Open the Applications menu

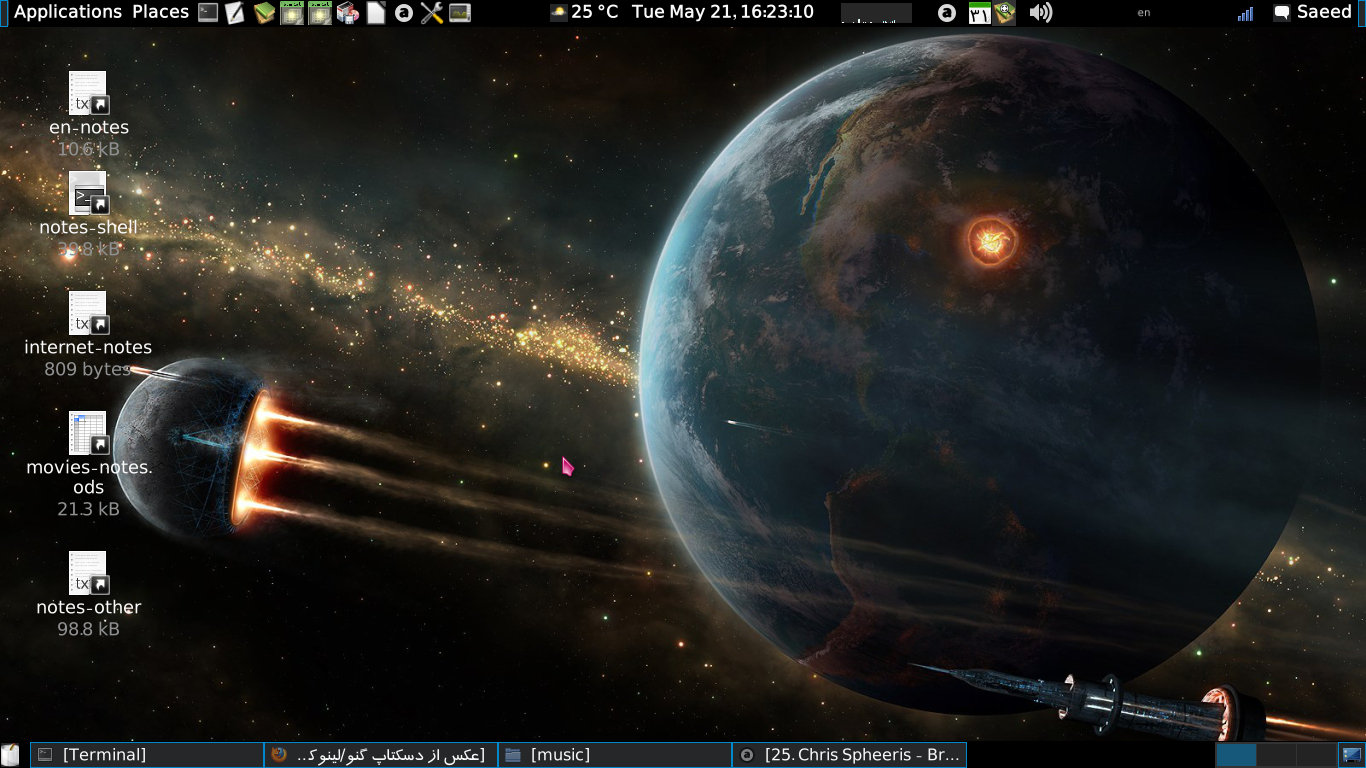click(68, 12)
